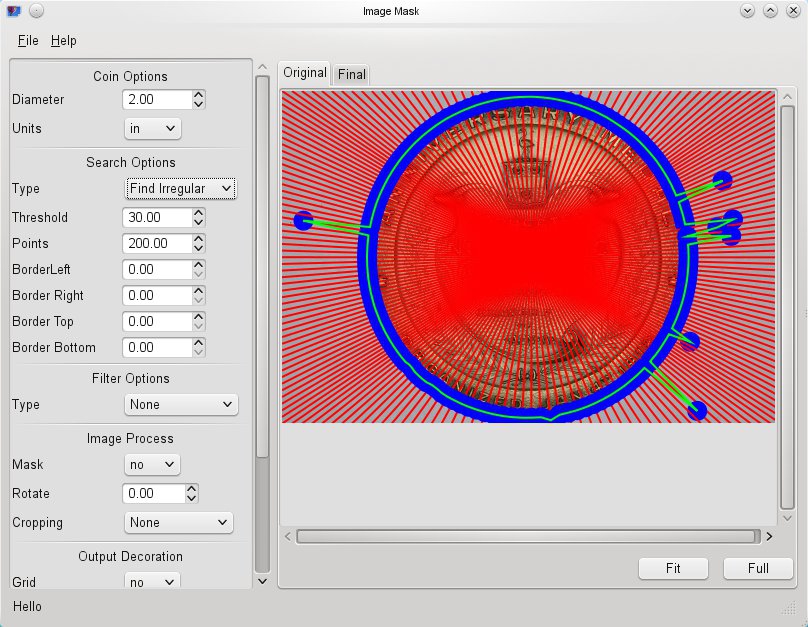Click the Border Right value field
This screenshot has width=808, height=627.
157,295
